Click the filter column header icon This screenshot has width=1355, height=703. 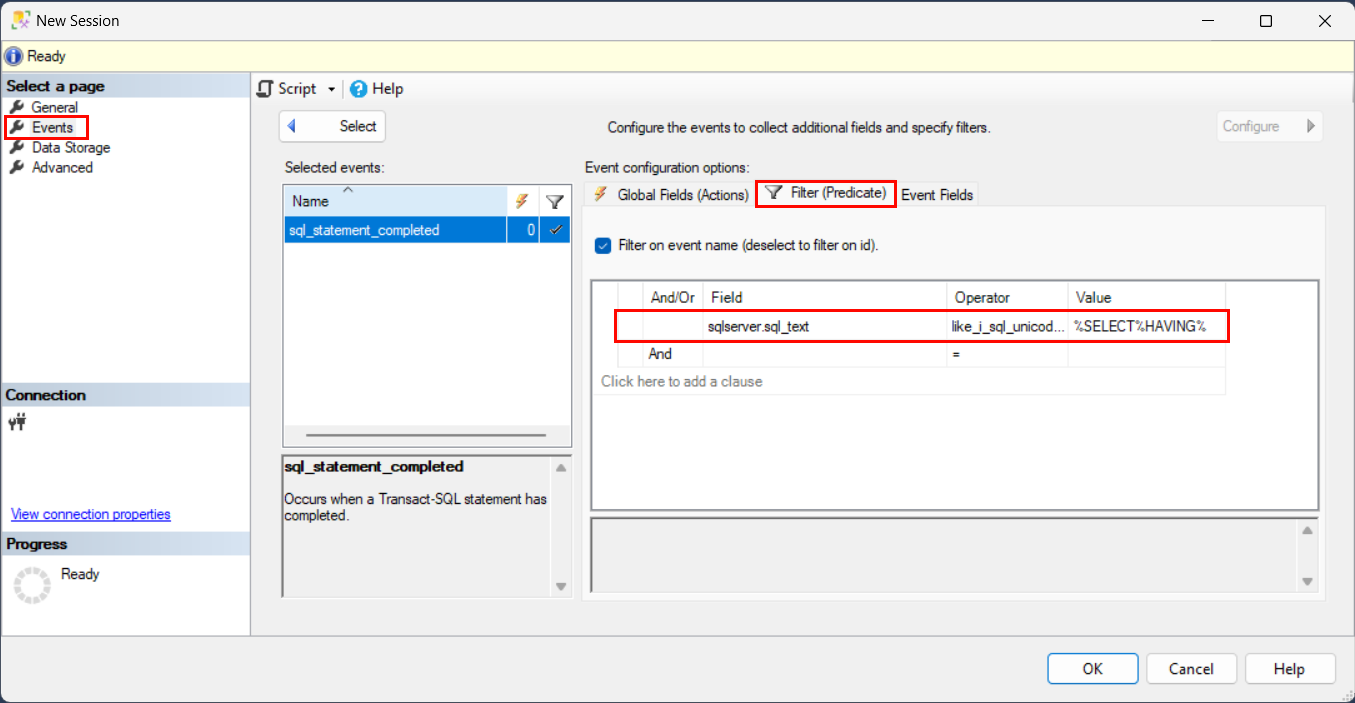tap(555, 201)
